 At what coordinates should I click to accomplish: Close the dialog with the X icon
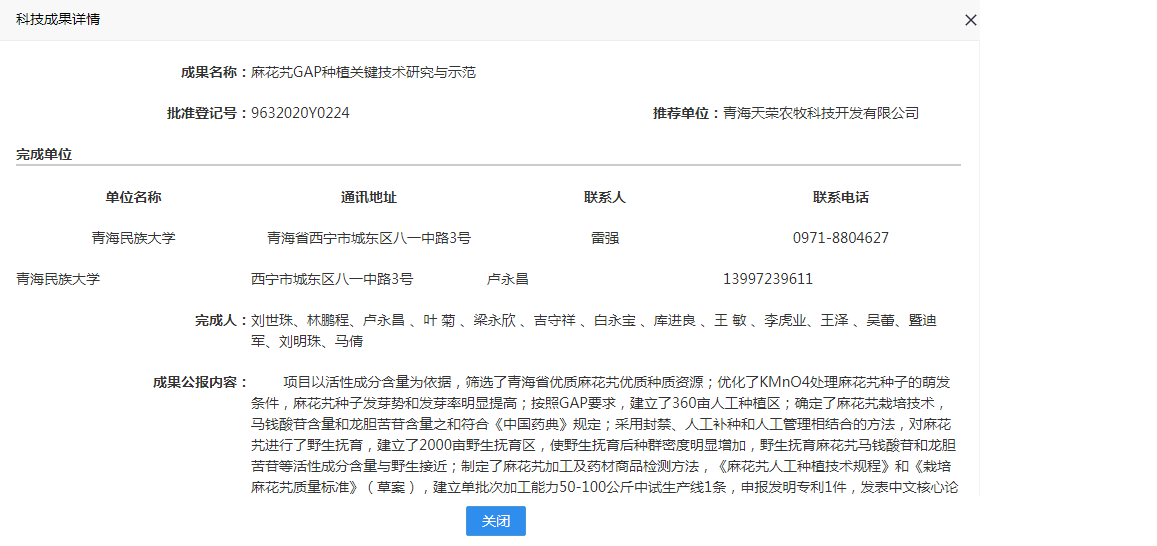[970, 20]
